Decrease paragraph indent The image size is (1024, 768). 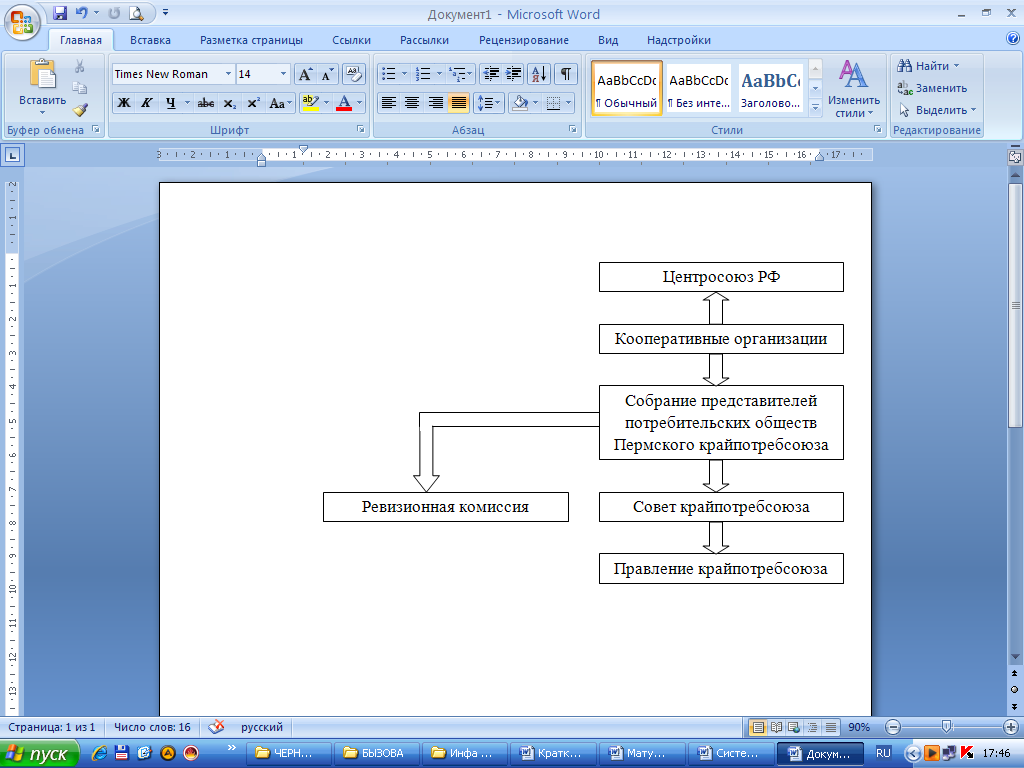click(491, 74)
